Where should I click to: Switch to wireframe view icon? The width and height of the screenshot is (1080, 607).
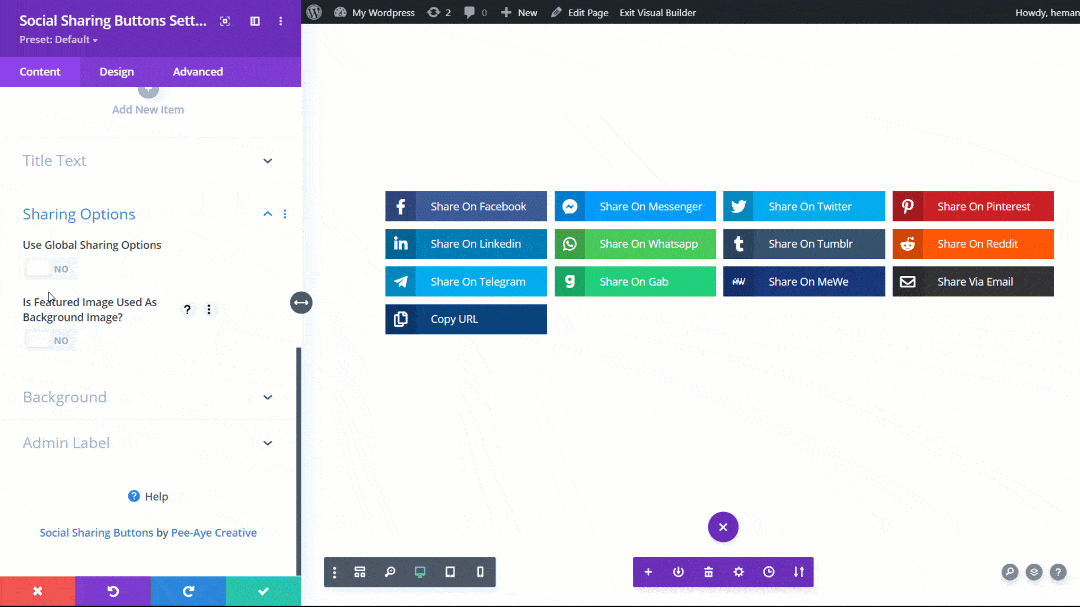point(360,572)
